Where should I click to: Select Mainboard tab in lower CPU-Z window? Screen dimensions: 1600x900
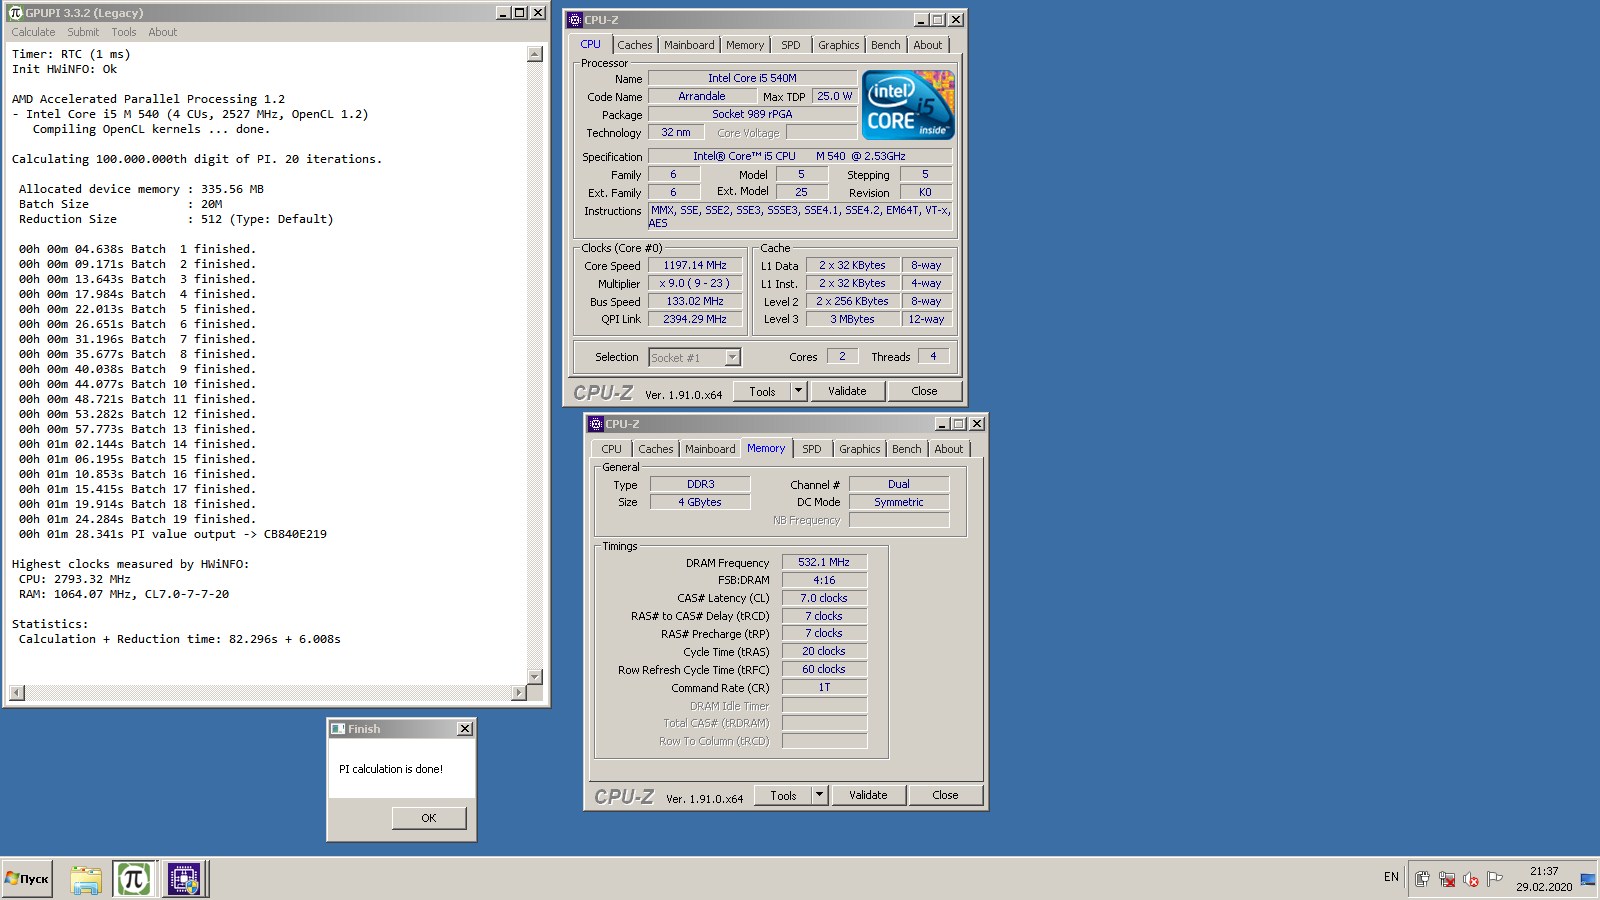tap(710, 449)
